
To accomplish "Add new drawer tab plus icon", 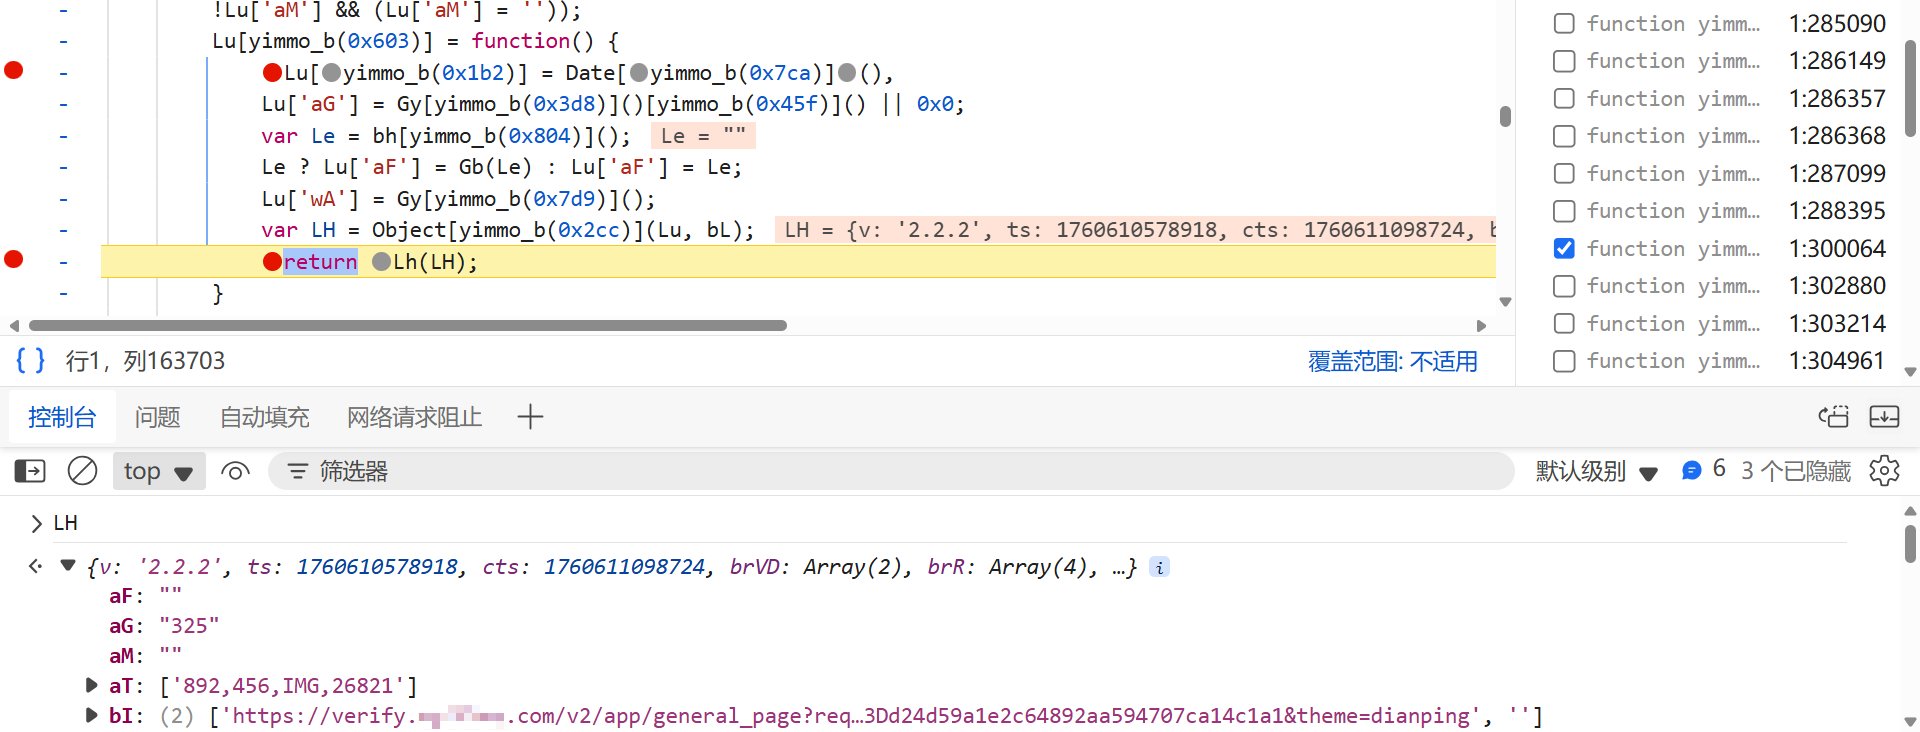I will click(530, 417).
